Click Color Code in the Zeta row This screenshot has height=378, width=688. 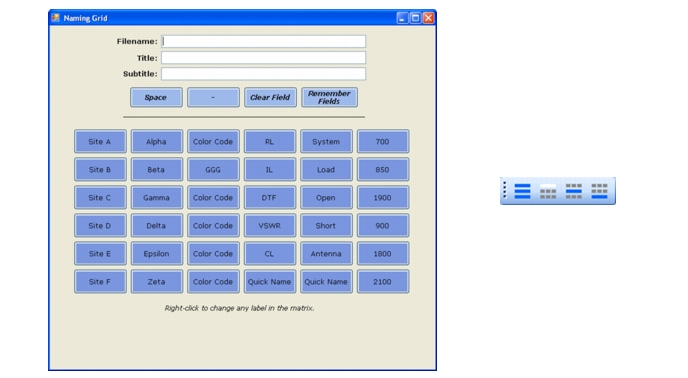[x=213, y=282]
